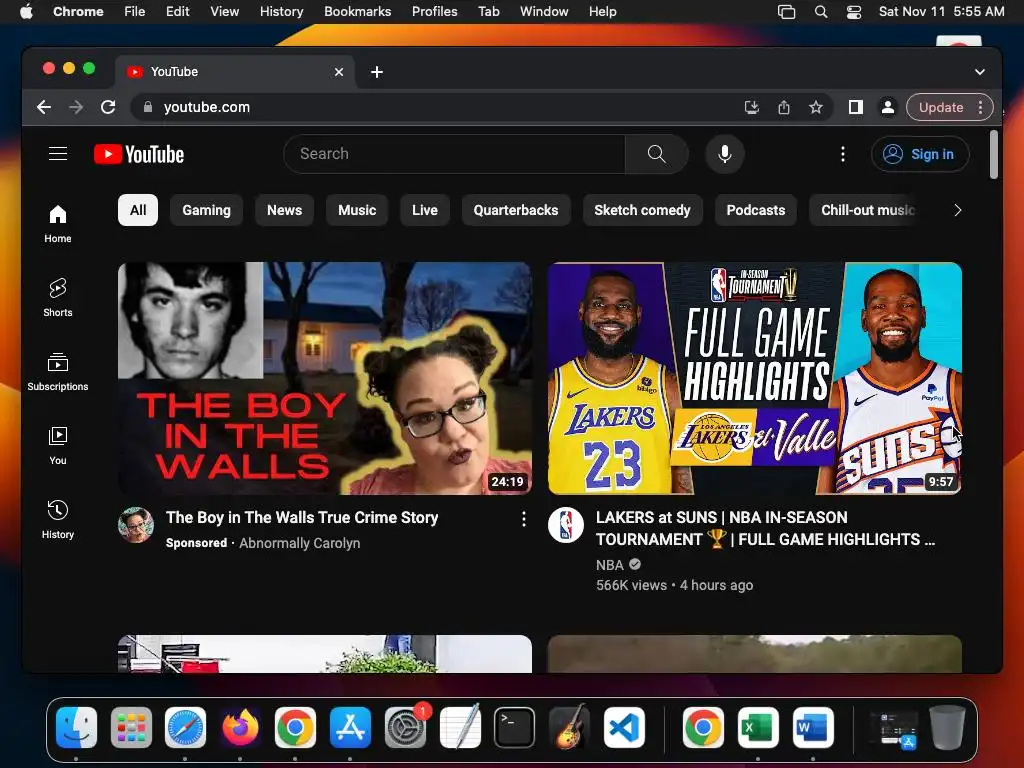Click the search magnifier button

(656, 154)
